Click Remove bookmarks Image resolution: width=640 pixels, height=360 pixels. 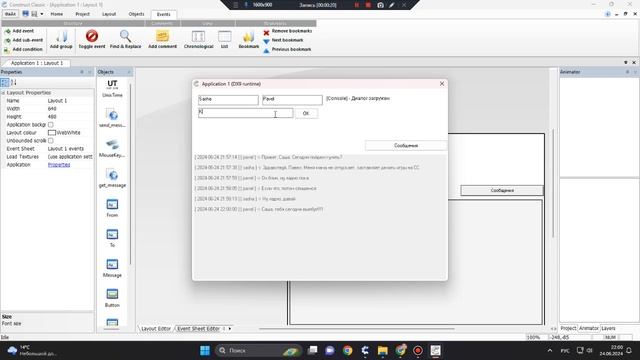pyautogui.click(x=287, y=31)
